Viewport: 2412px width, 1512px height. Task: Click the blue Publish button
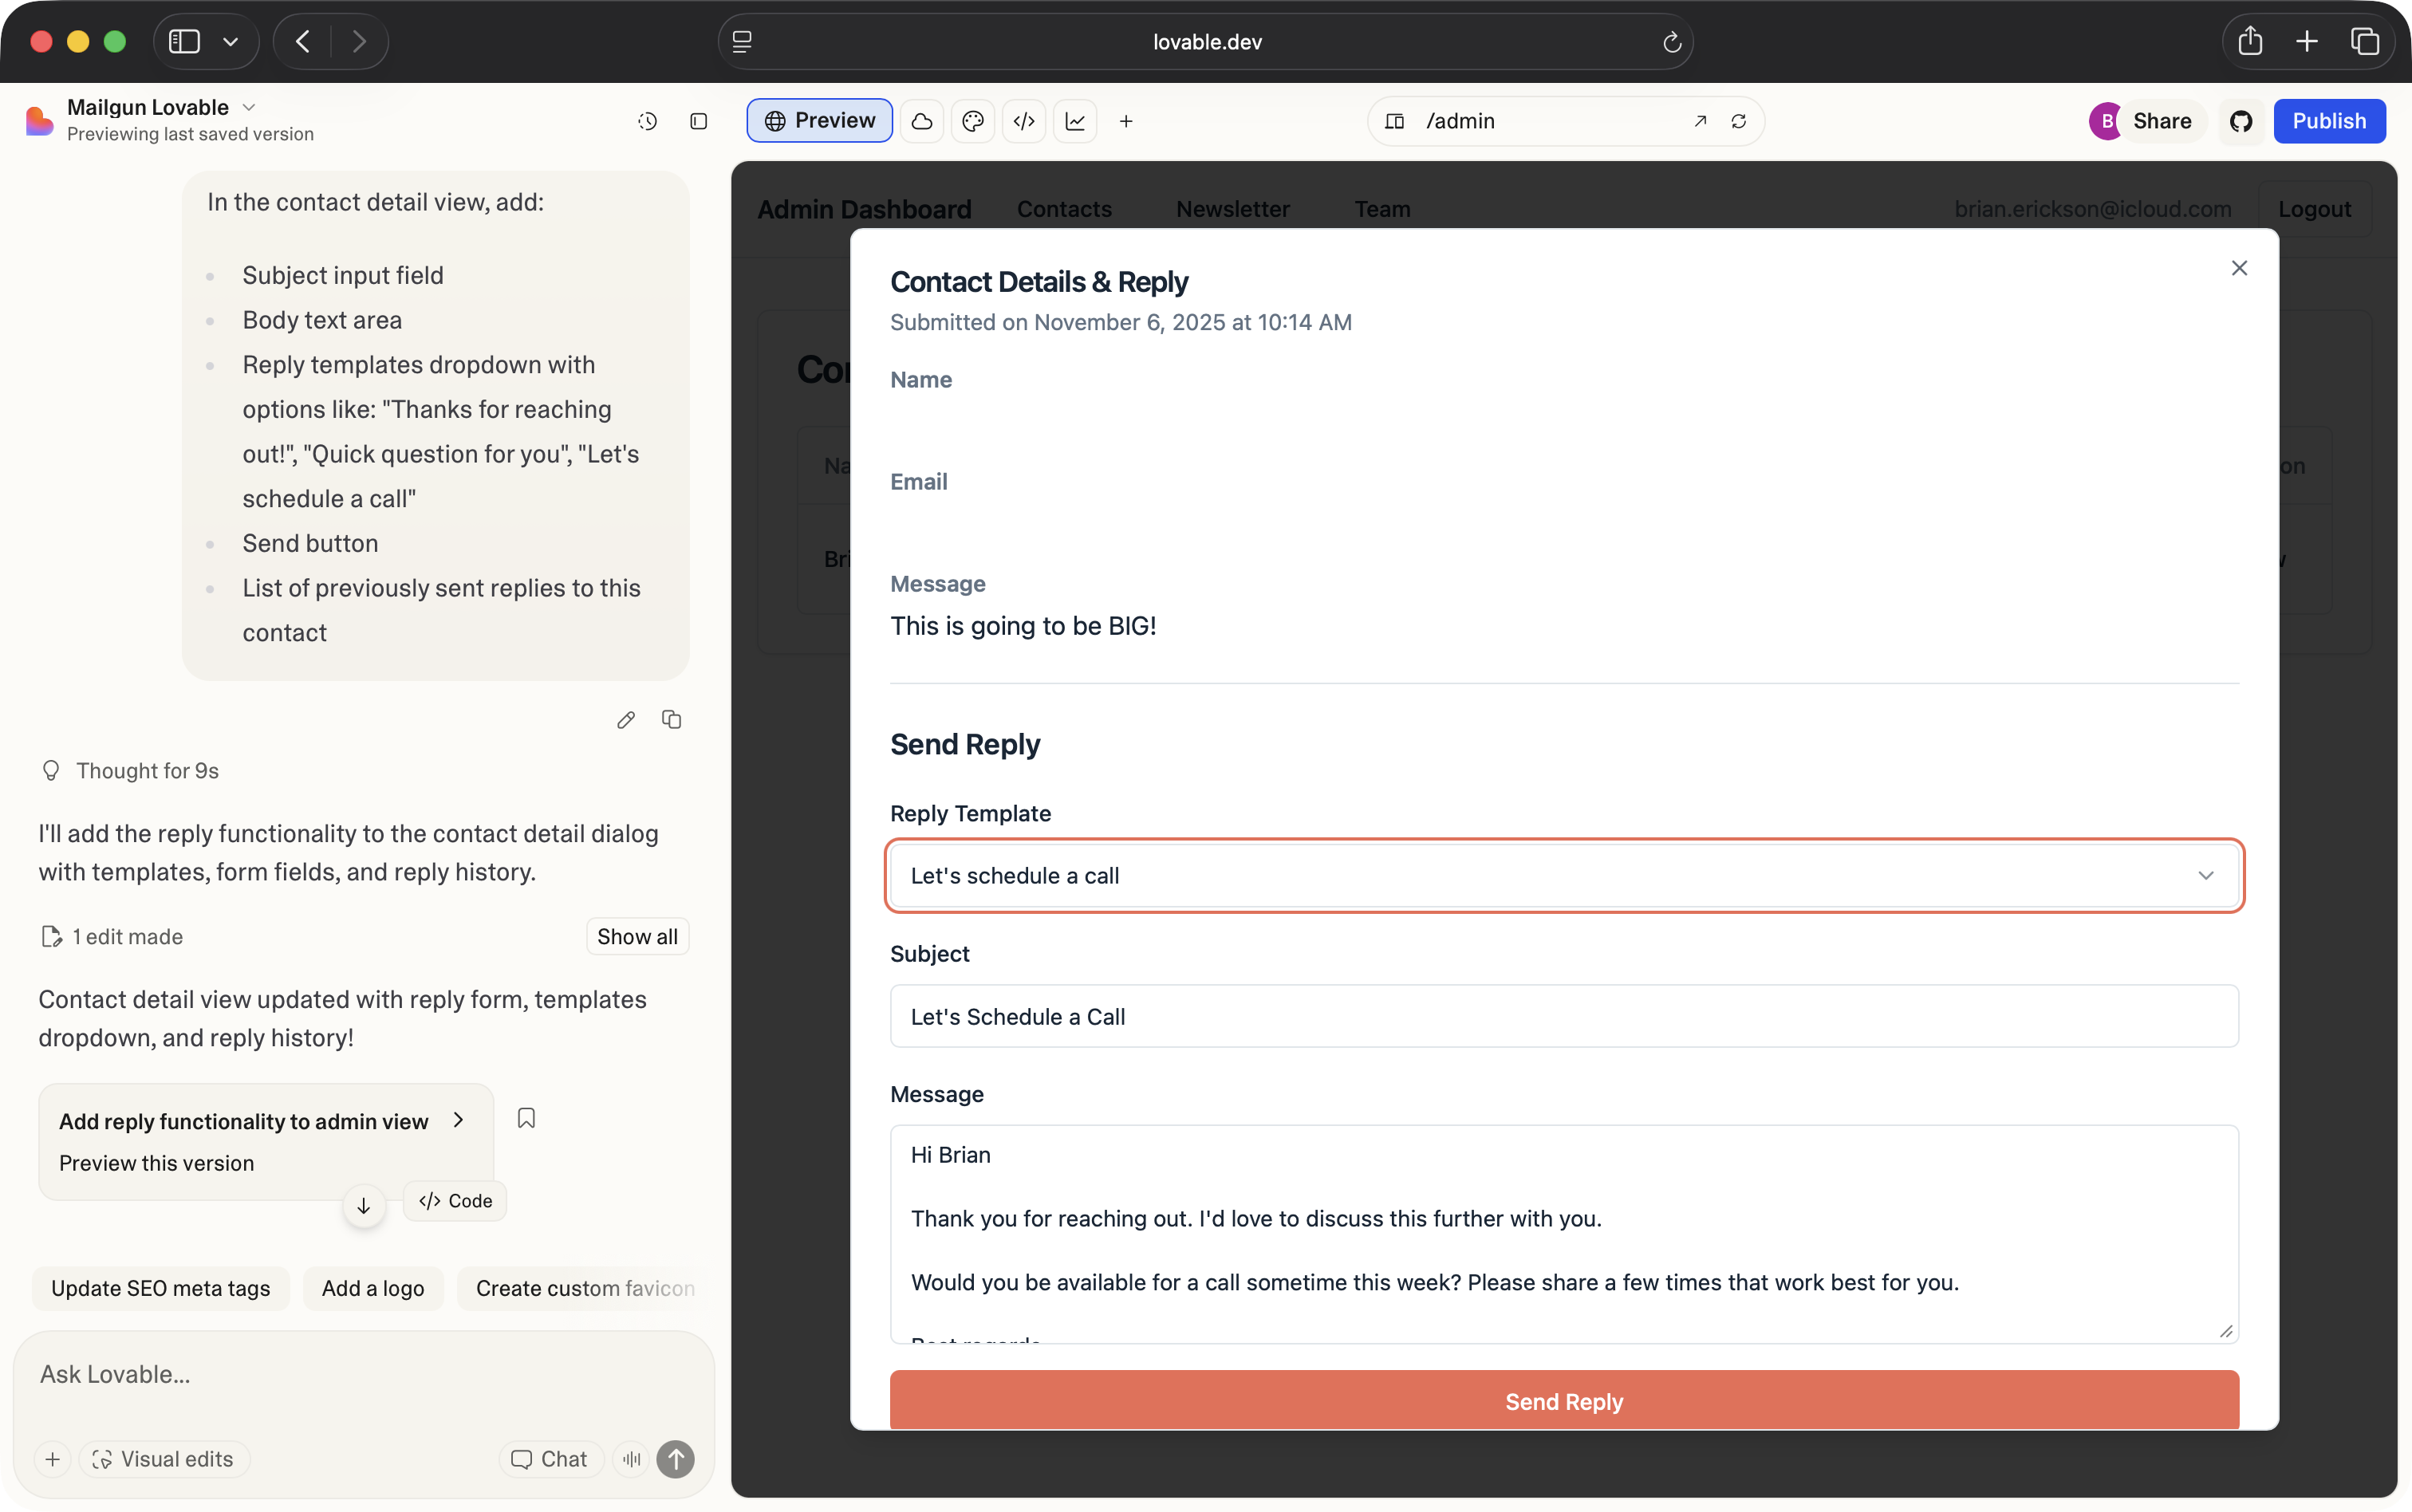(2328, 121)
